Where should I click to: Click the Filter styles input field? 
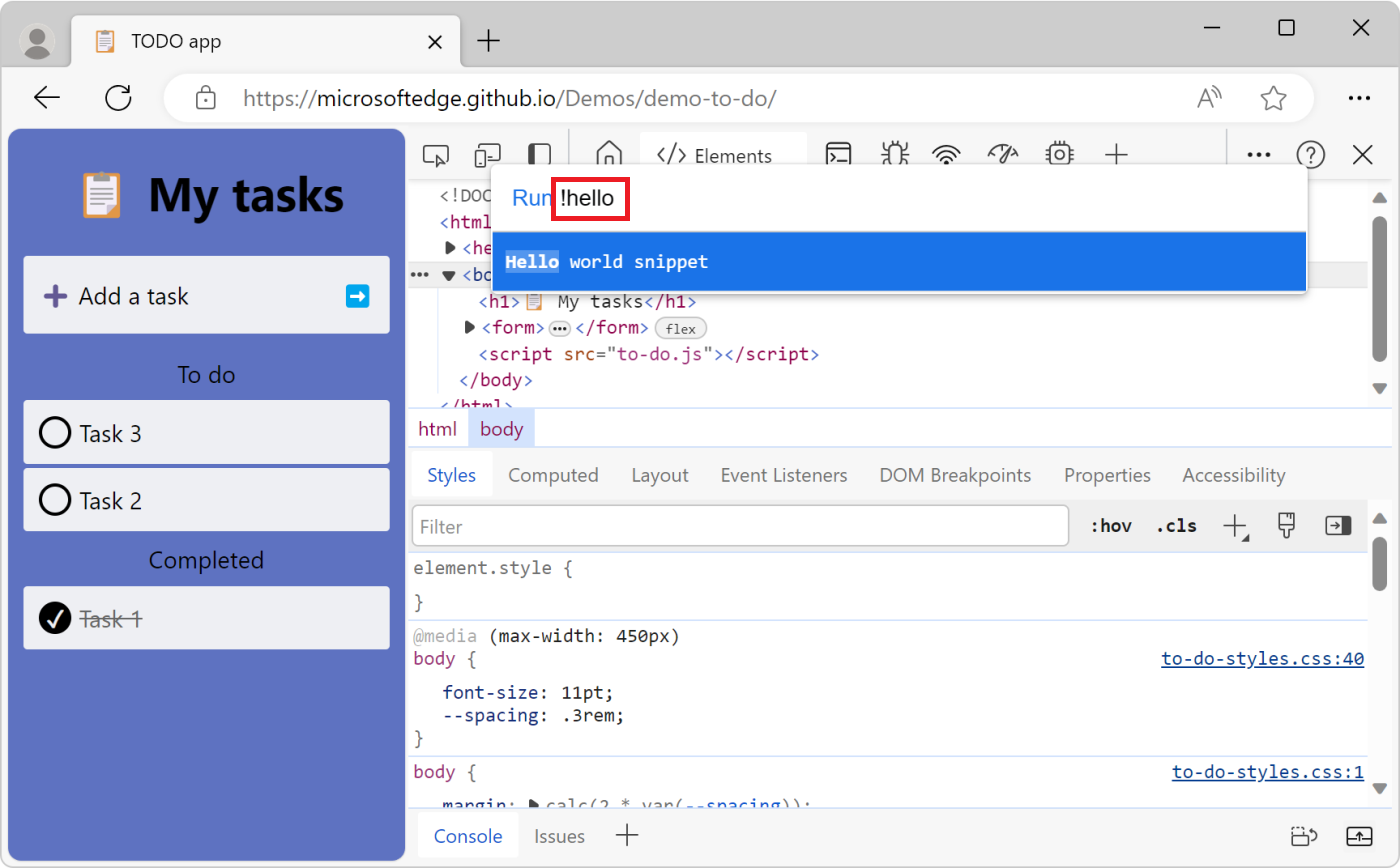coord(740,526)
